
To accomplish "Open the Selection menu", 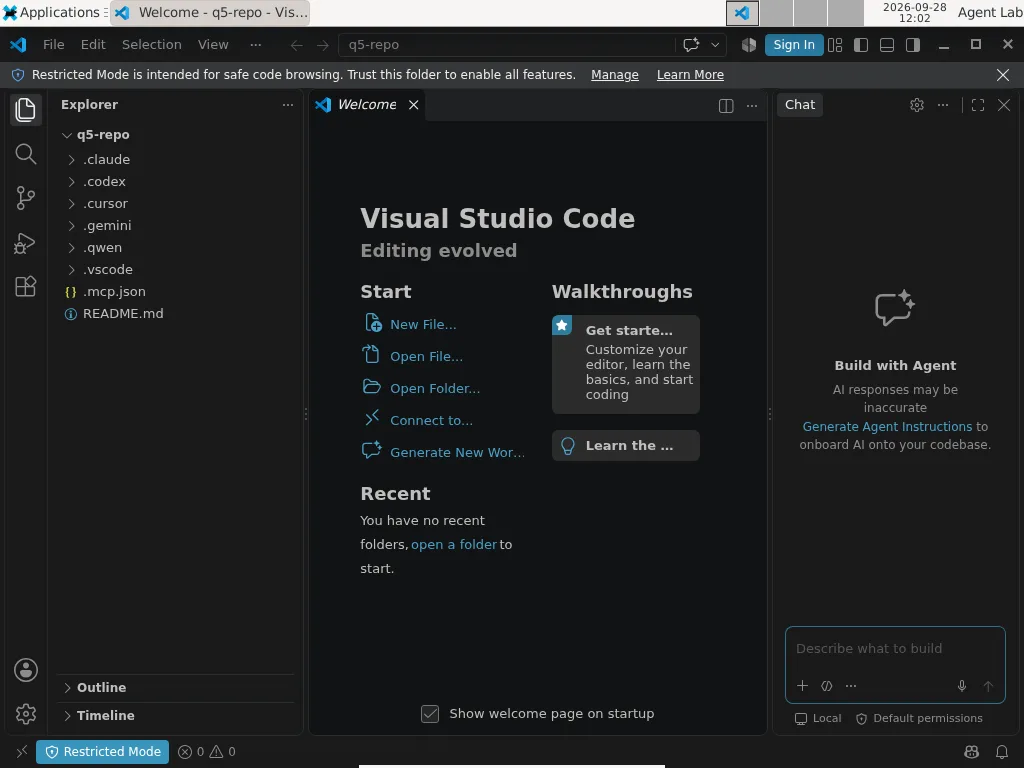I will [x=152, y=44].
